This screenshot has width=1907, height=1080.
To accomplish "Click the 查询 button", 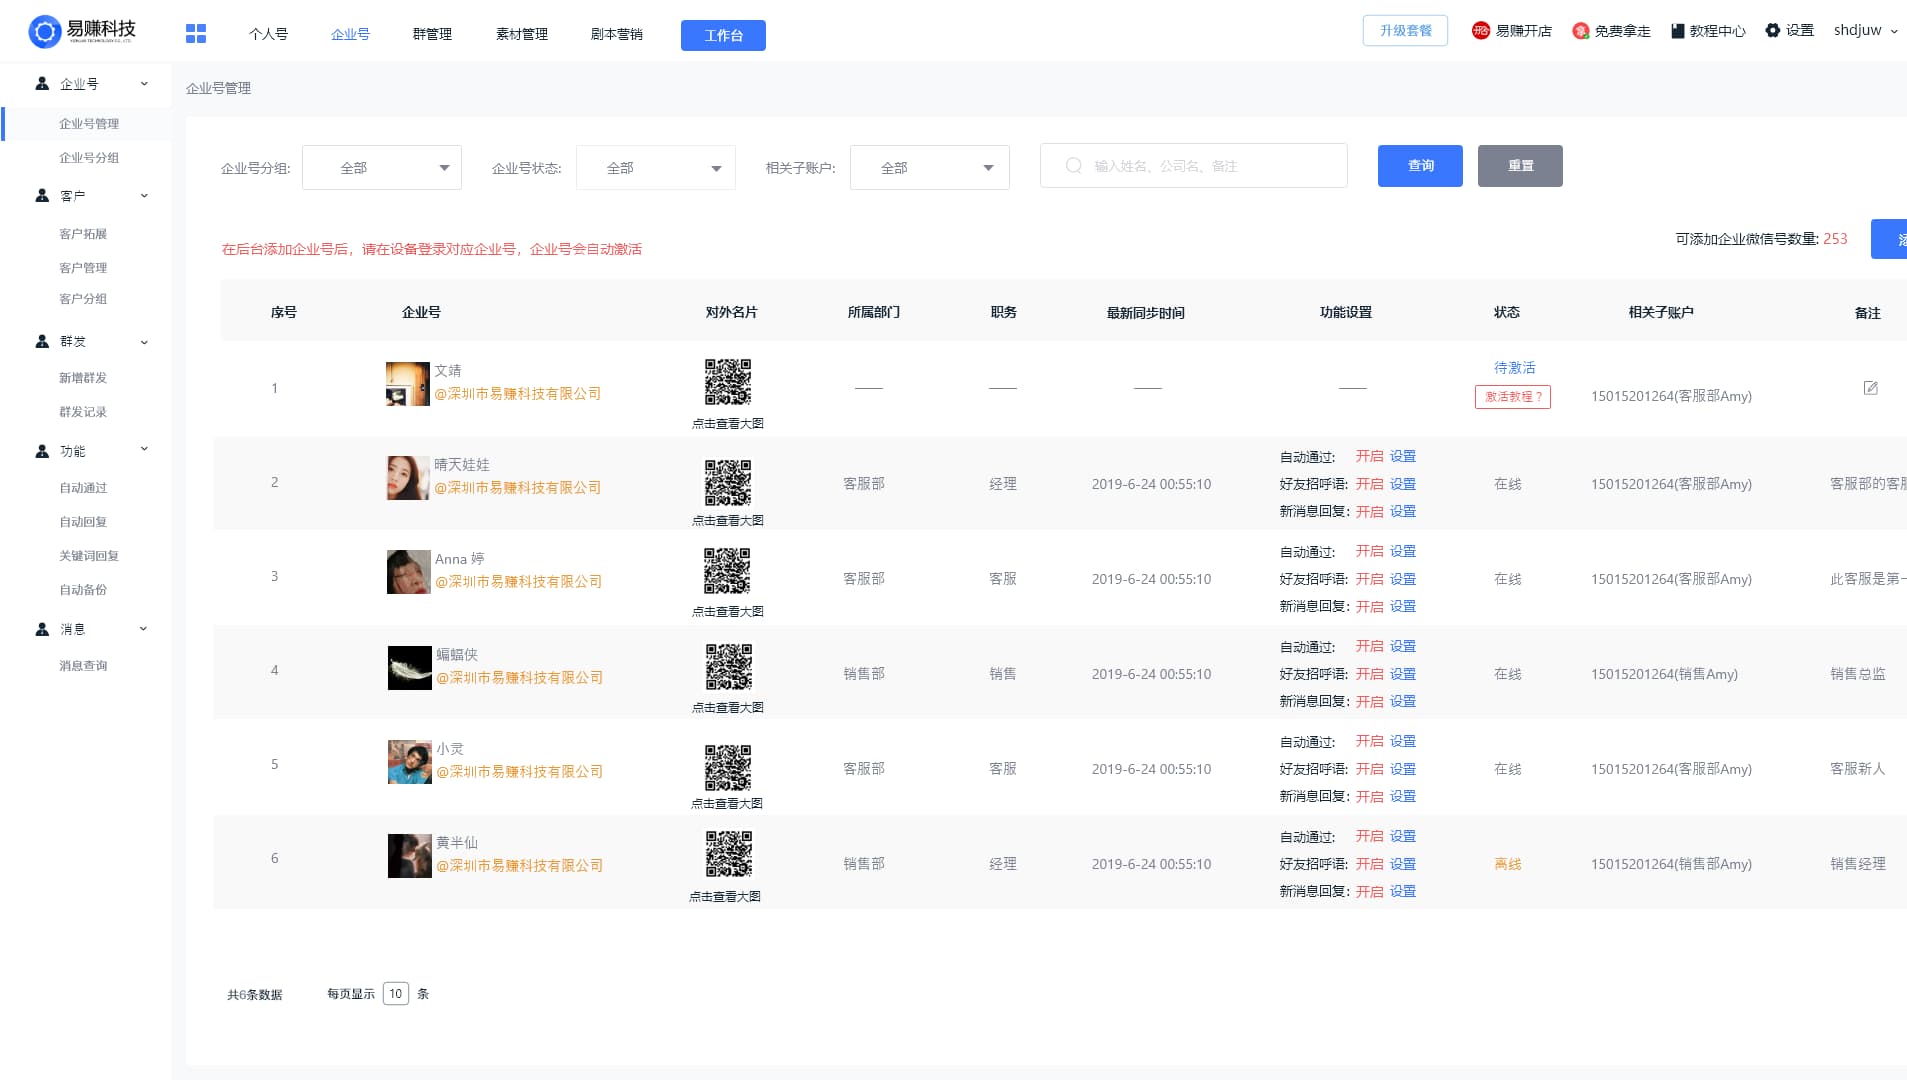I will click(1420, 166).
